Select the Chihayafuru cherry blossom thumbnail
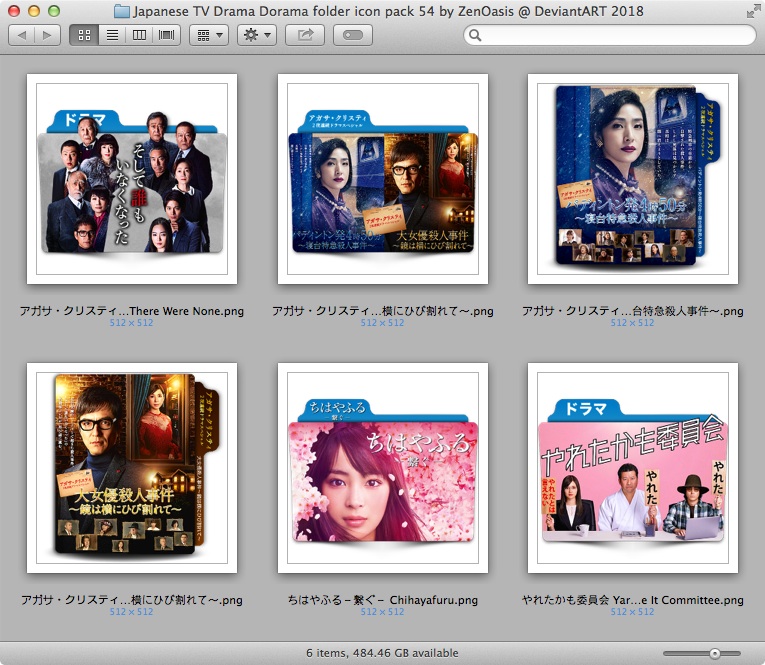Screen dimensions: 765x665 point(382,468)
